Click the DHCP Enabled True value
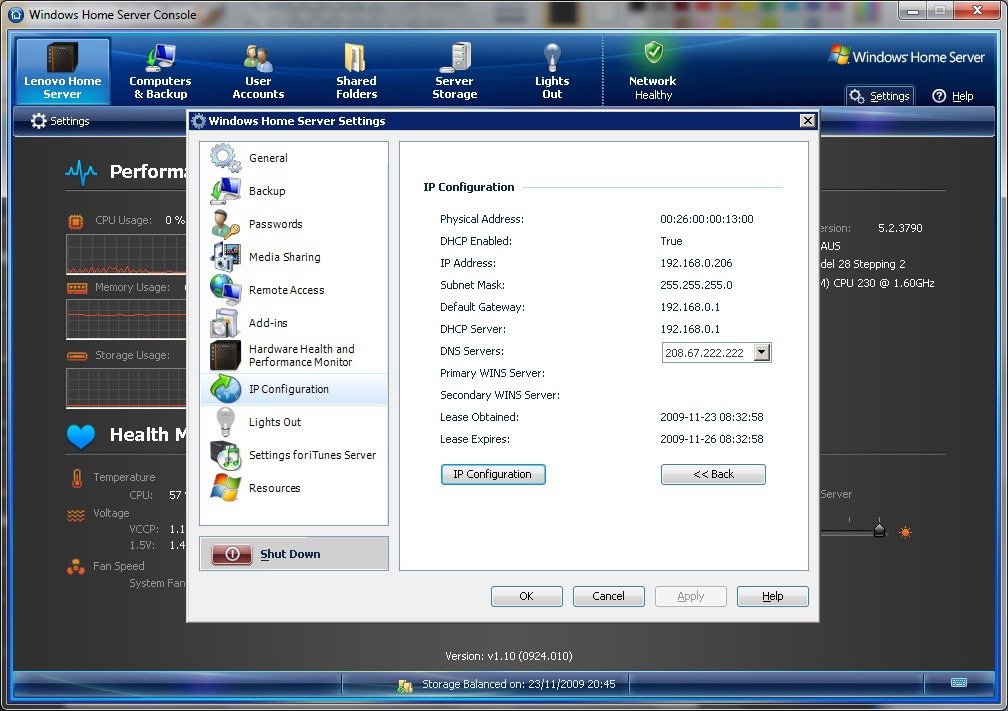This screenshot has height=711, width=1008. (x=671, y=241)
